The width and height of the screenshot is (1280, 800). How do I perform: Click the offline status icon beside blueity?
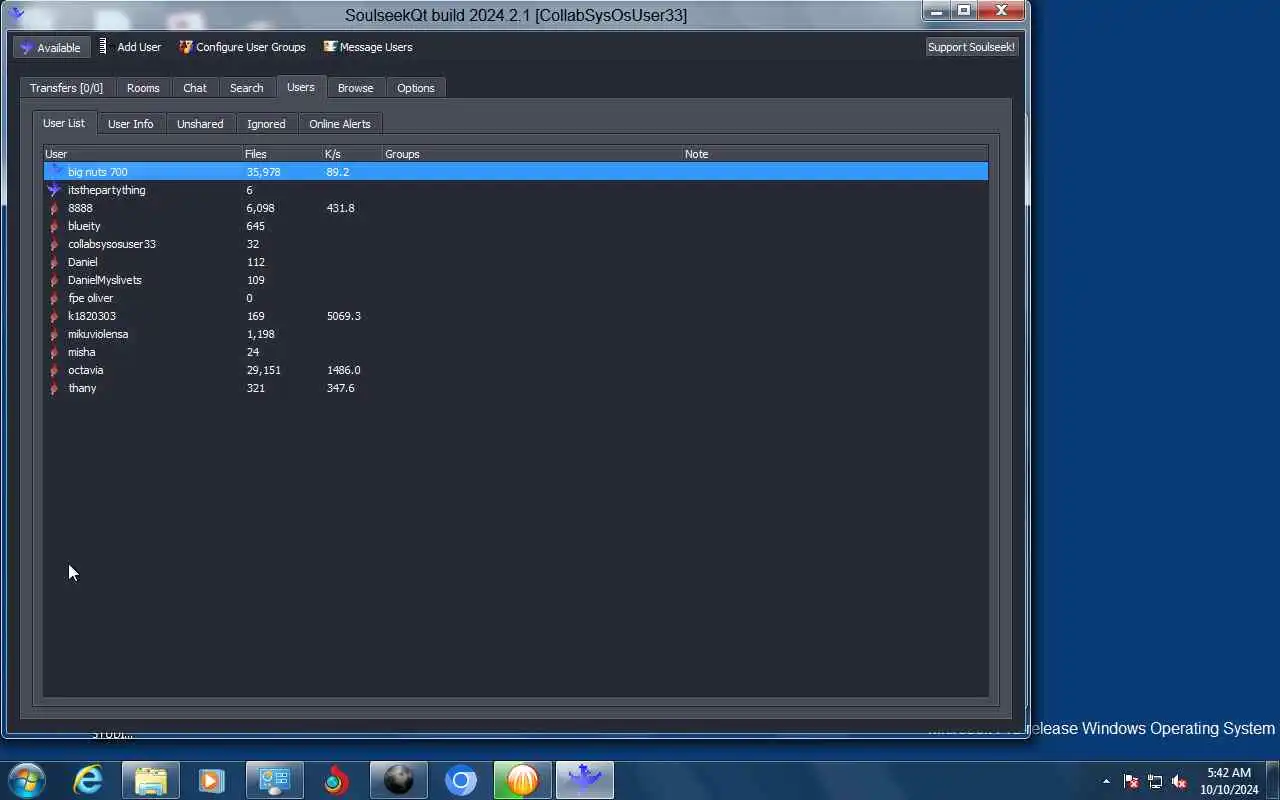pos(55,226)
